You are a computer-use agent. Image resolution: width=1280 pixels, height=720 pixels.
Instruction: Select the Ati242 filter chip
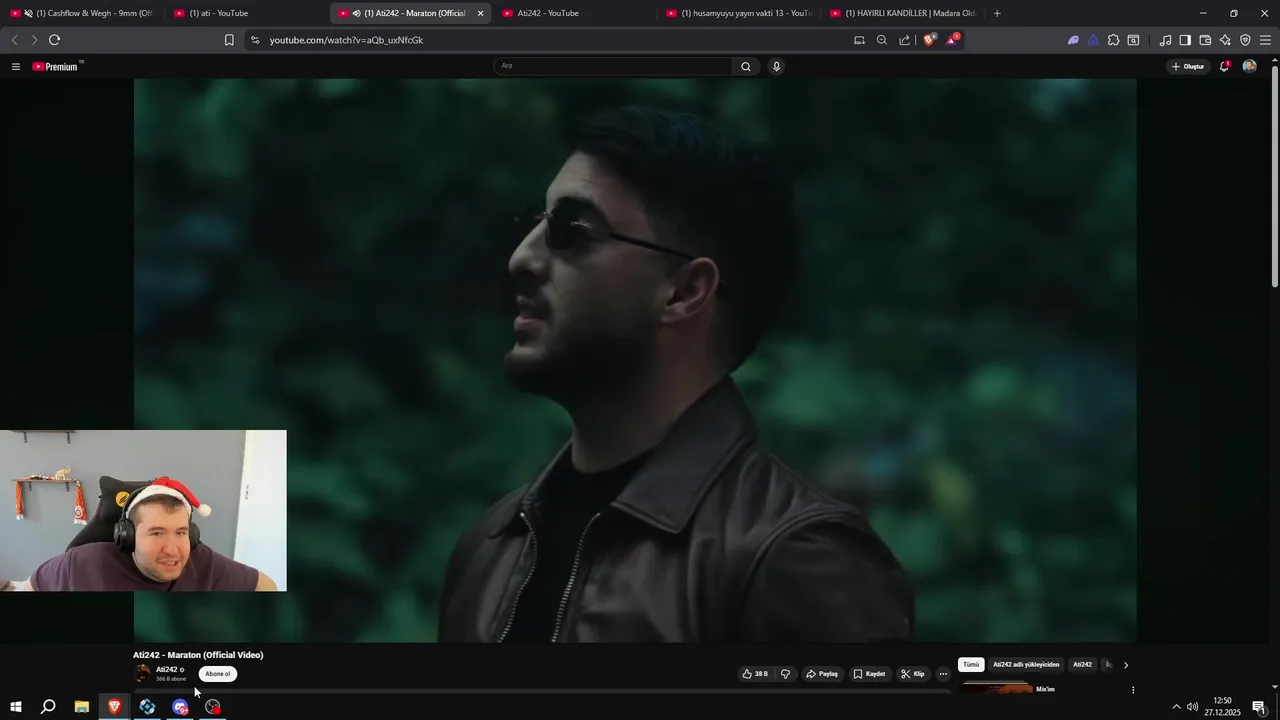coord(1082,665)
